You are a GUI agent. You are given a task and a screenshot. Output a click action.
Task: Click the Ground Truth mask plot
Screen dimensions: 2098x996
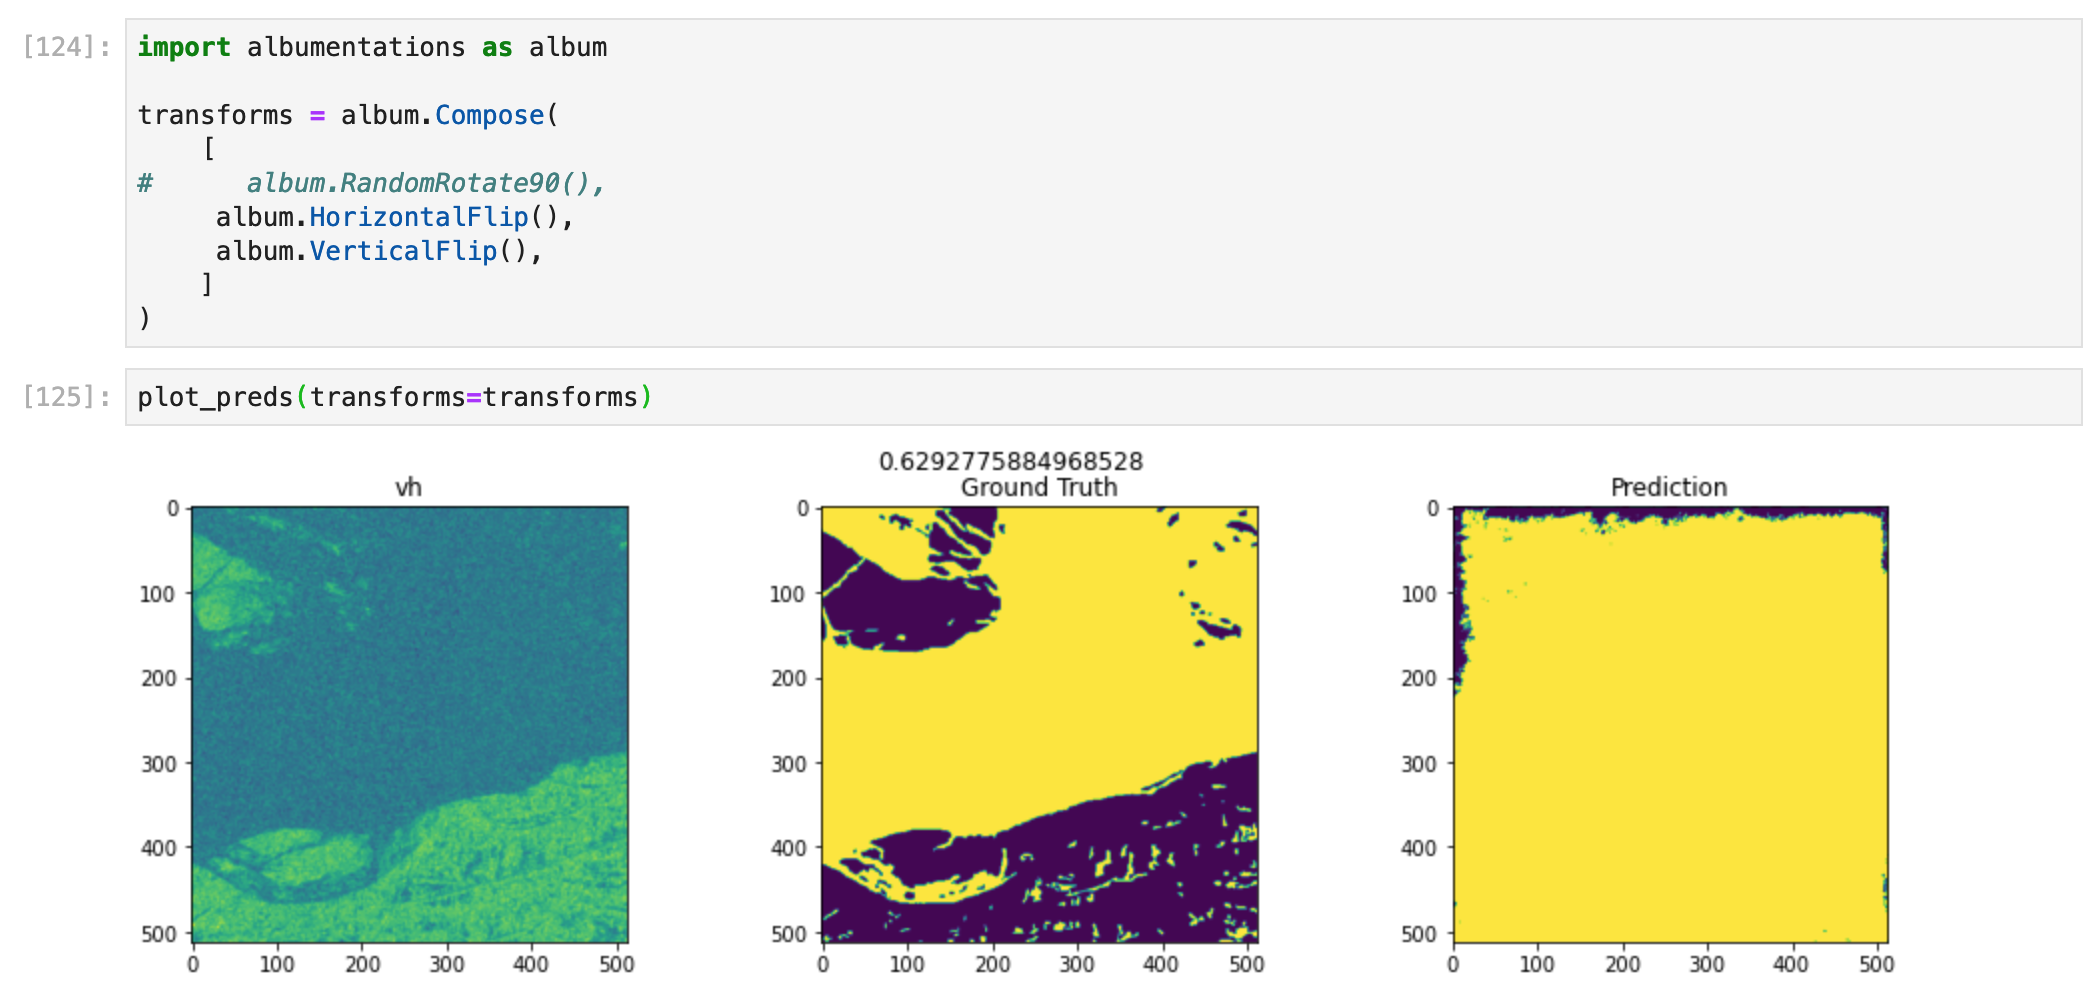point(1040,725)
